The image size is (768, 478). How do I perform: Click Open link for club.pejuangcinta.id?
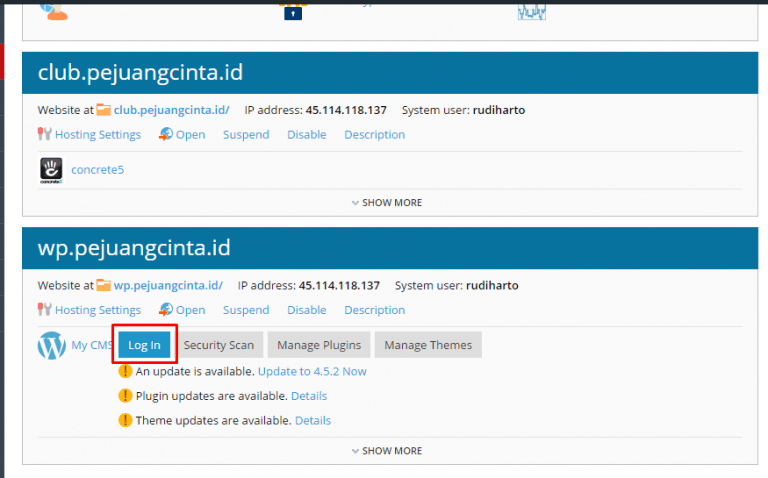[191, 135]
